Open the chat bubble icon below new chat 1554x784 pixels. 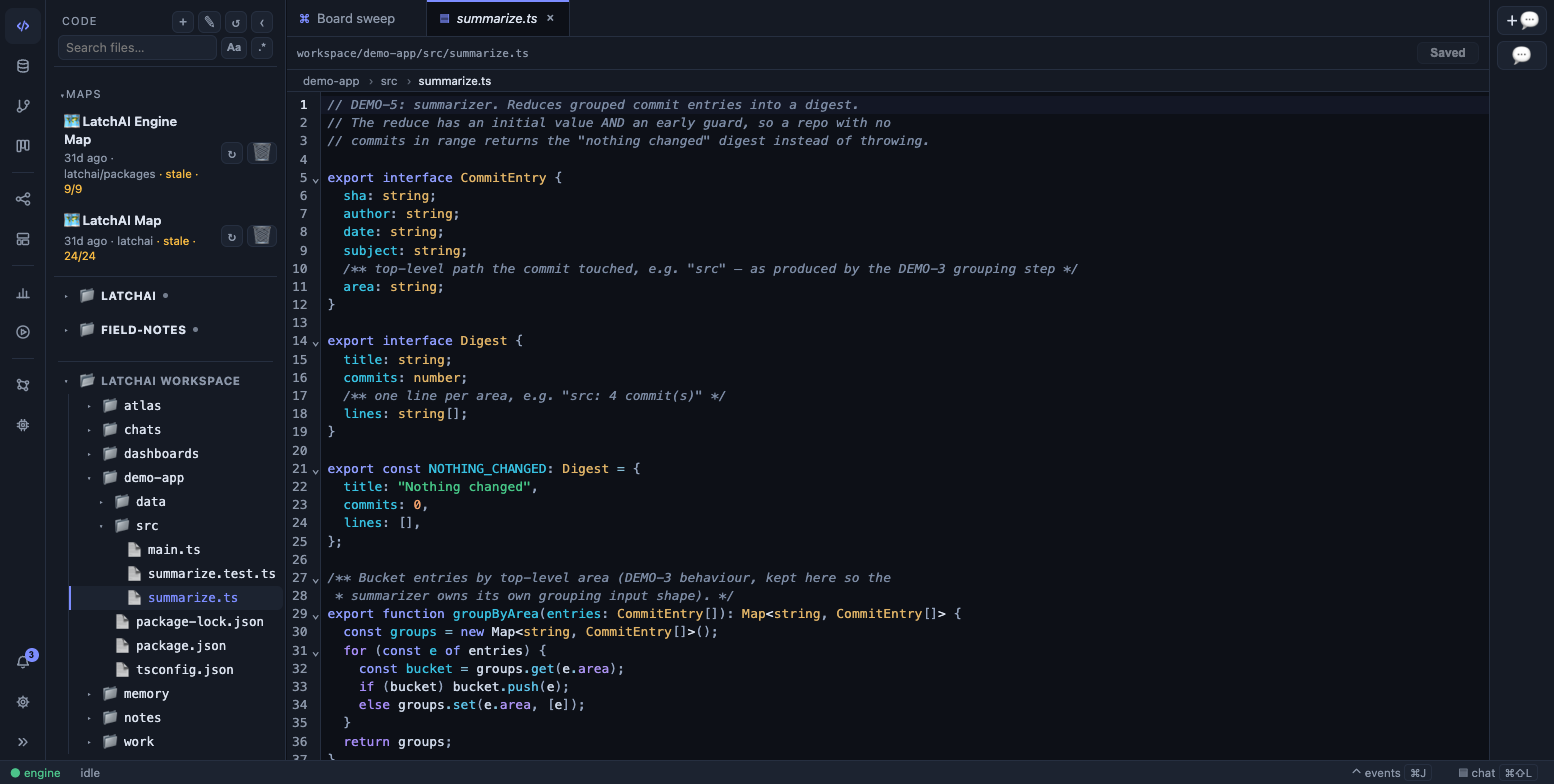click(1521, 55)
